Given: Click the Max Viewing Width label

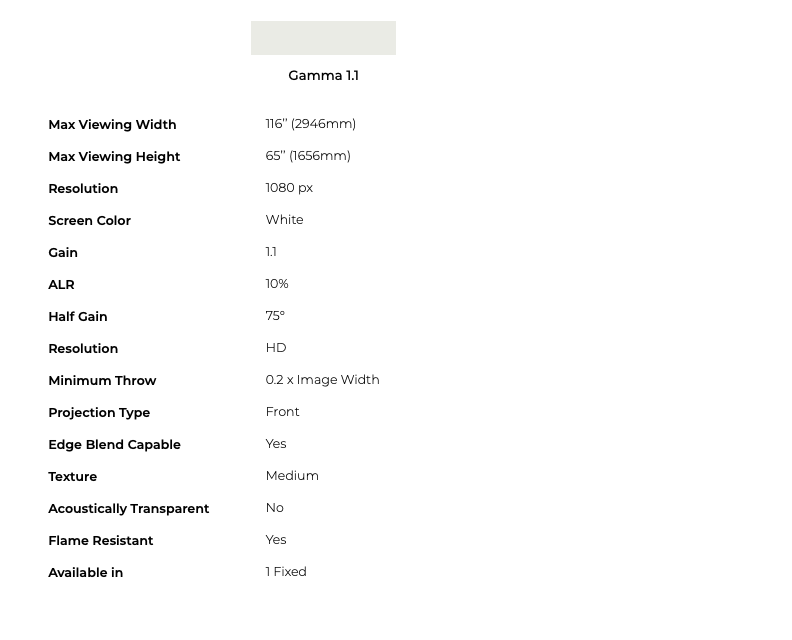Looking at the screenshot, I should (x=112, y=125).
